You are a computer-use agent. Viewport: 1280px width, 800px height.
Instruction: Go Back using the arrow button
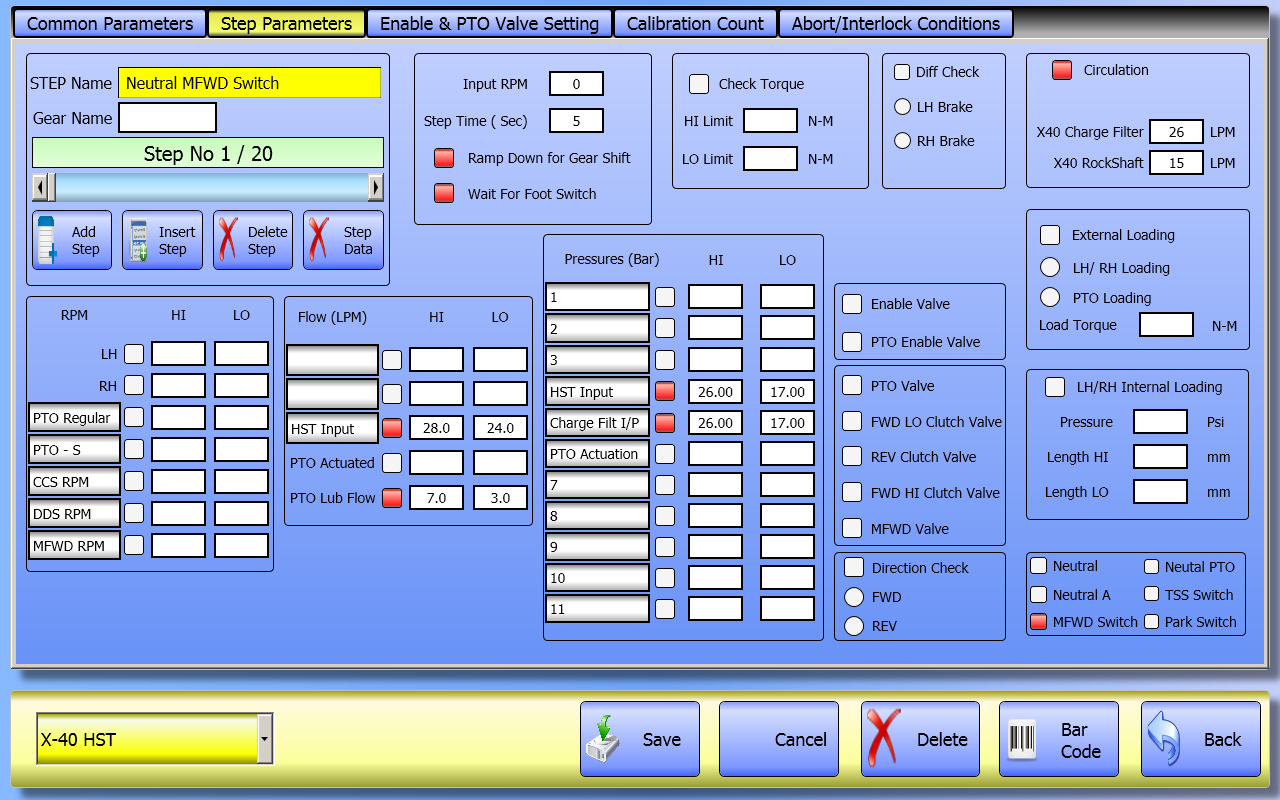pos(1200,739)
